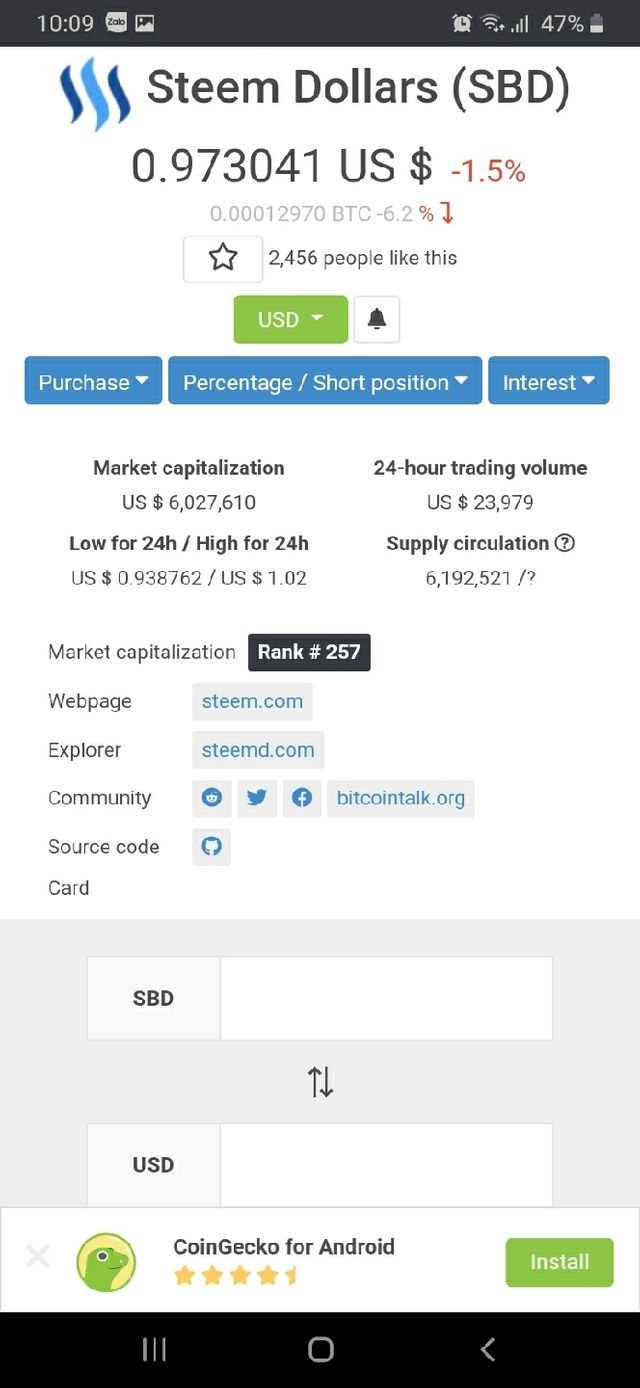This screenshot has width=640, height=1388.
Task: Tap the Steem logo icon
Action: coord(94,94)
